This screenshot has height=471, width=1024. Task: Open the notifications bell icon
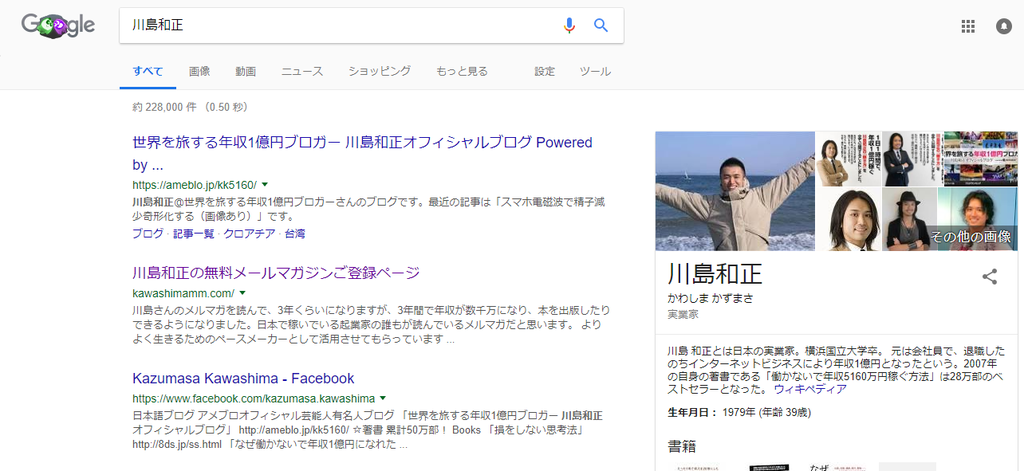[x=1003, y=26]
